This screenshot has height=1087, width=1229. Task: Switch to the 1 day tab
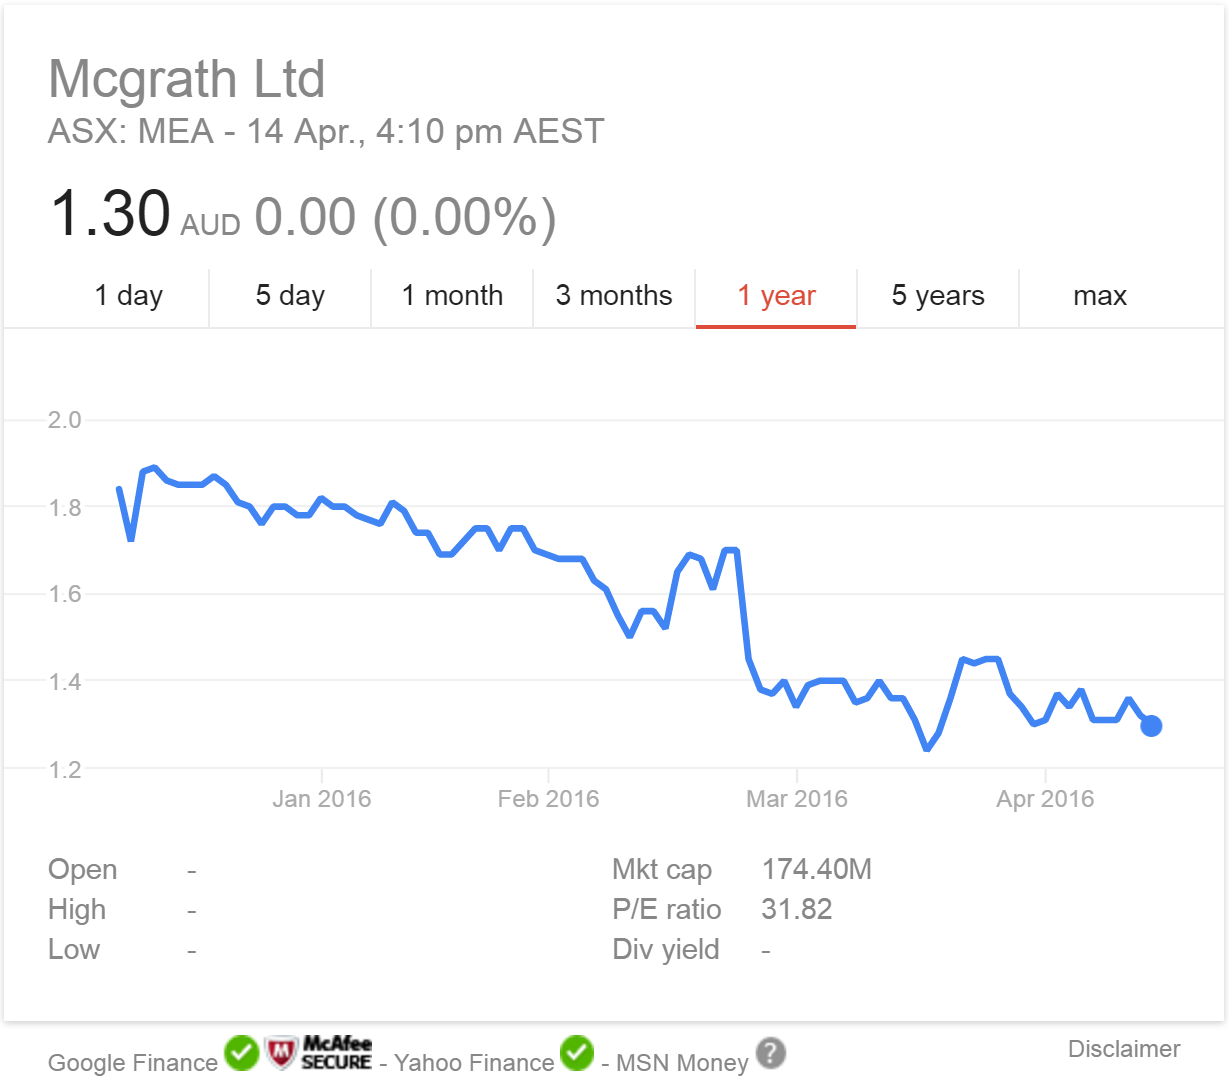click(x=129, y=296)
